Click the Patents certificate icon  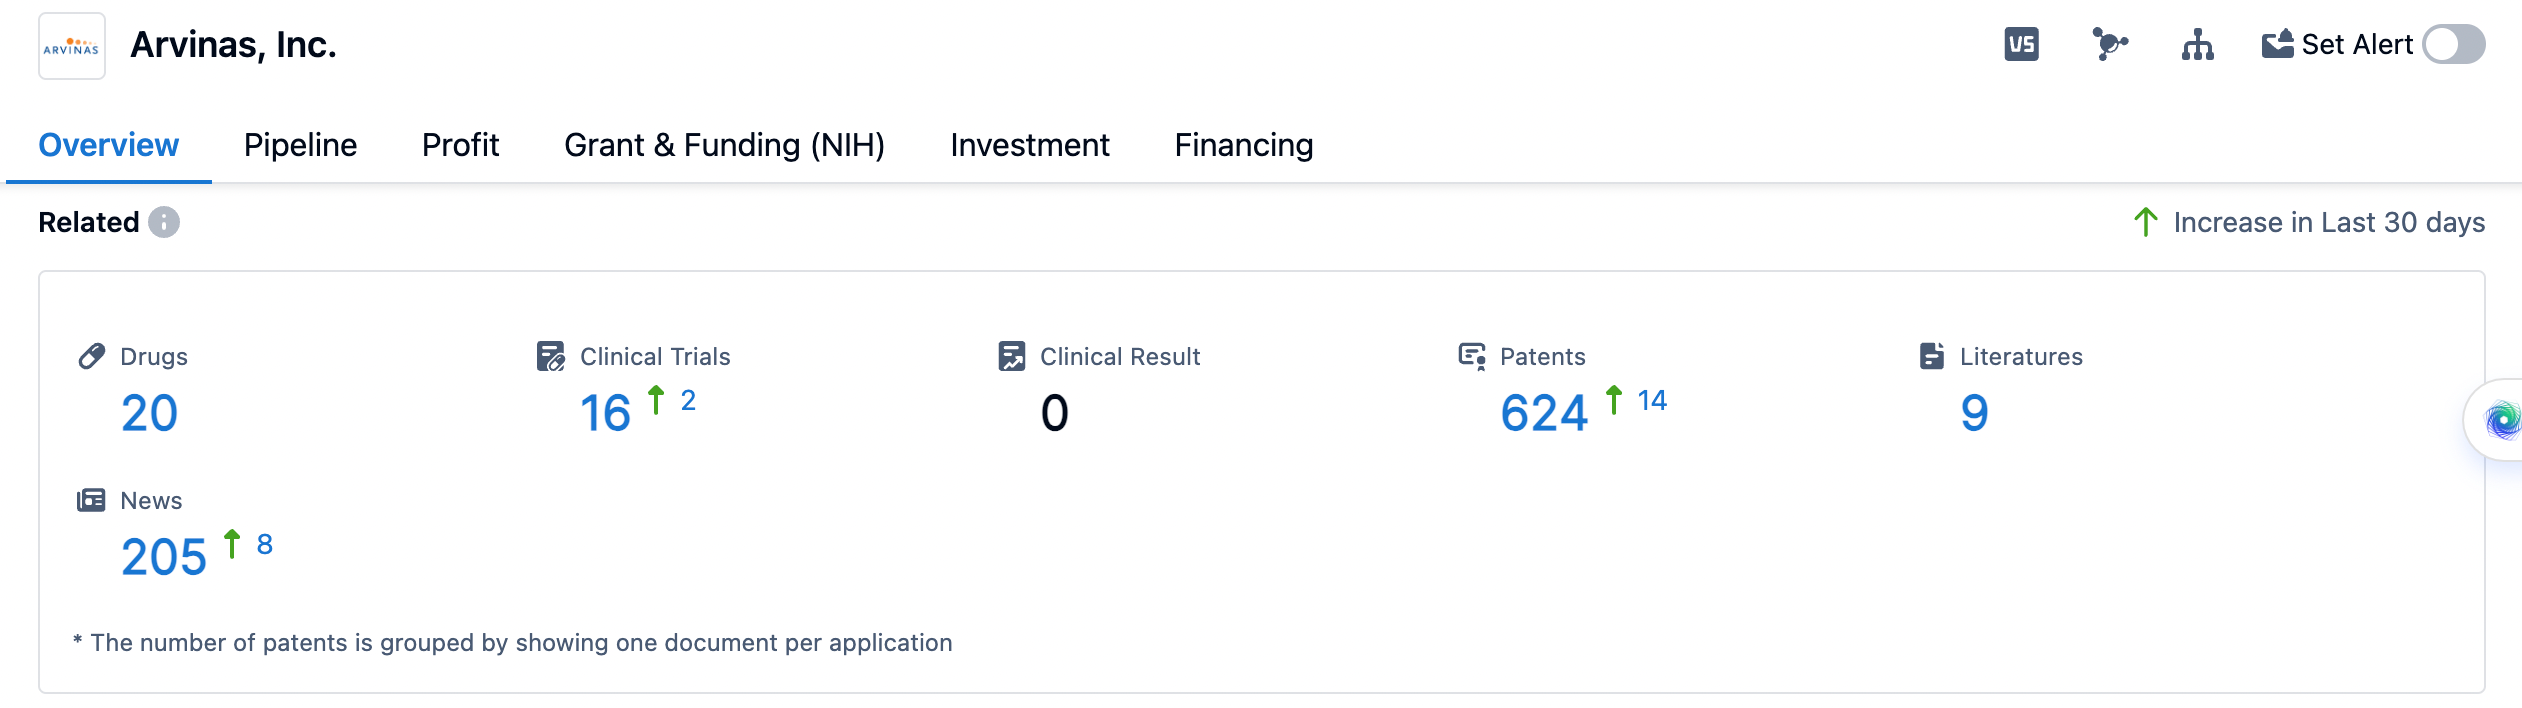click(x=1472, y=356)
